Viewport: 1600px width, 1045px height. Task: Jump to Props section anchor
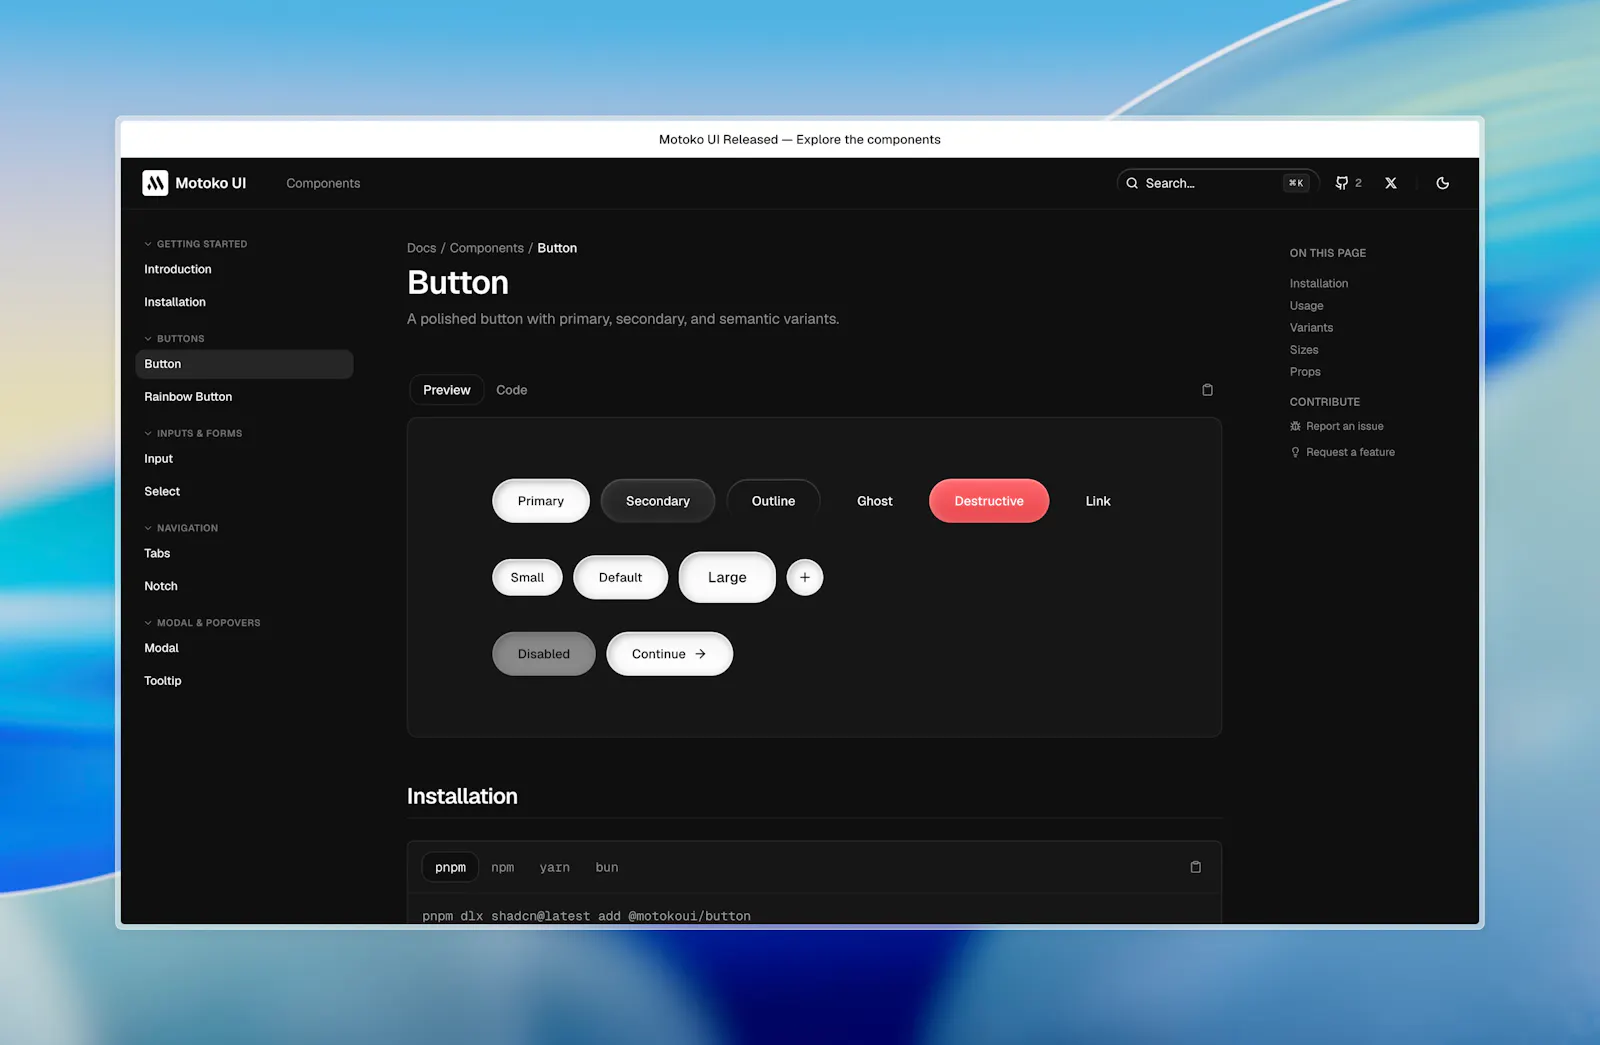click(x=1305, y=372)
